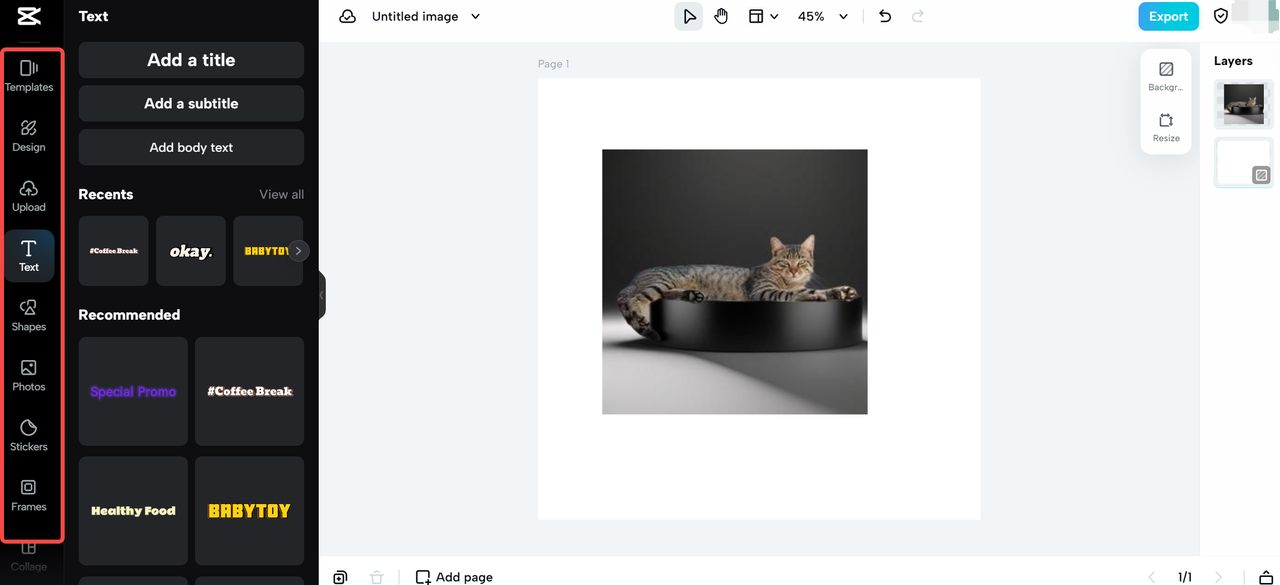
Task: Choose recommended #Coffee Break text preset
Action: tap(250, 391)
